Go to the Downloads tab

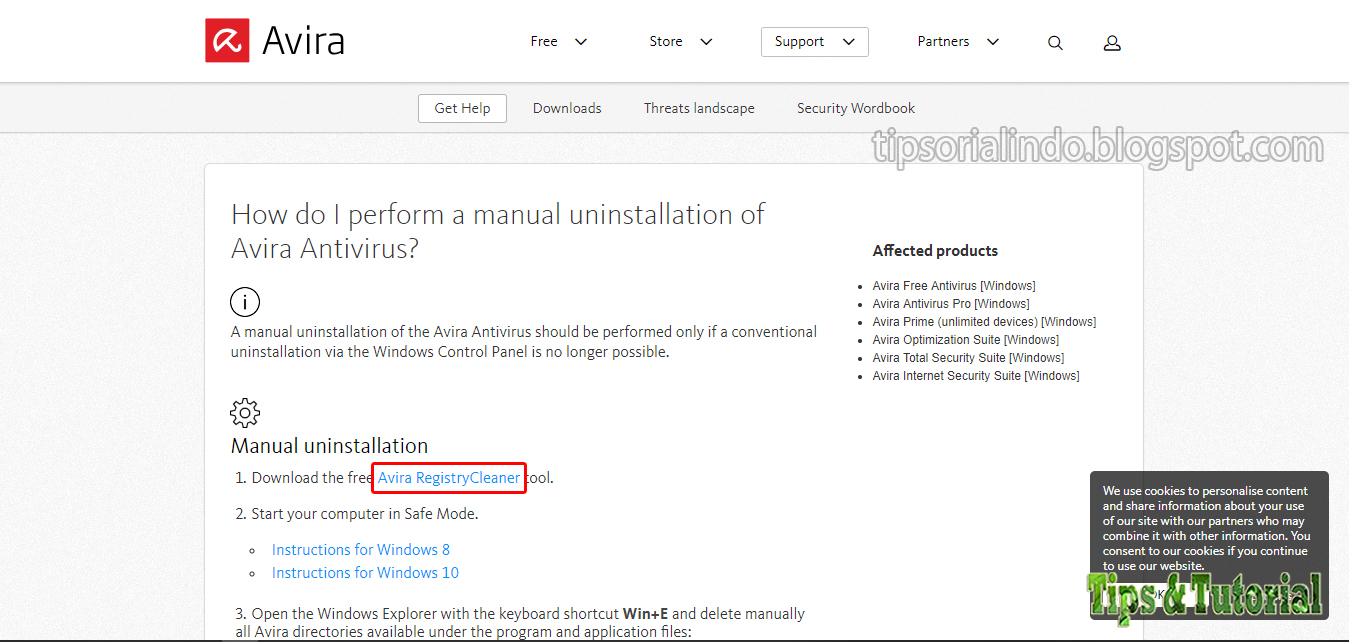(x=567, y=108)
